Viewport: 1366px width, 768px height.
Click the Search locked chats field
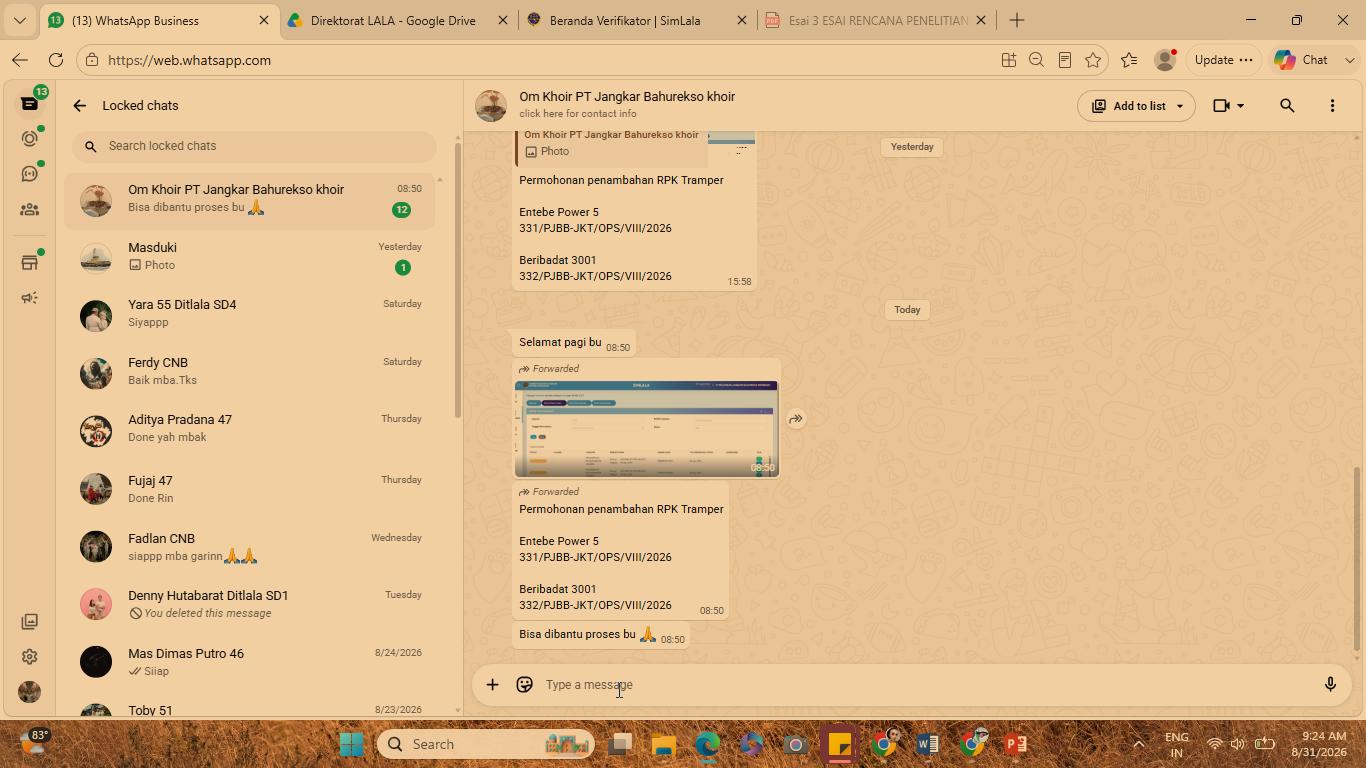(254, 146)
